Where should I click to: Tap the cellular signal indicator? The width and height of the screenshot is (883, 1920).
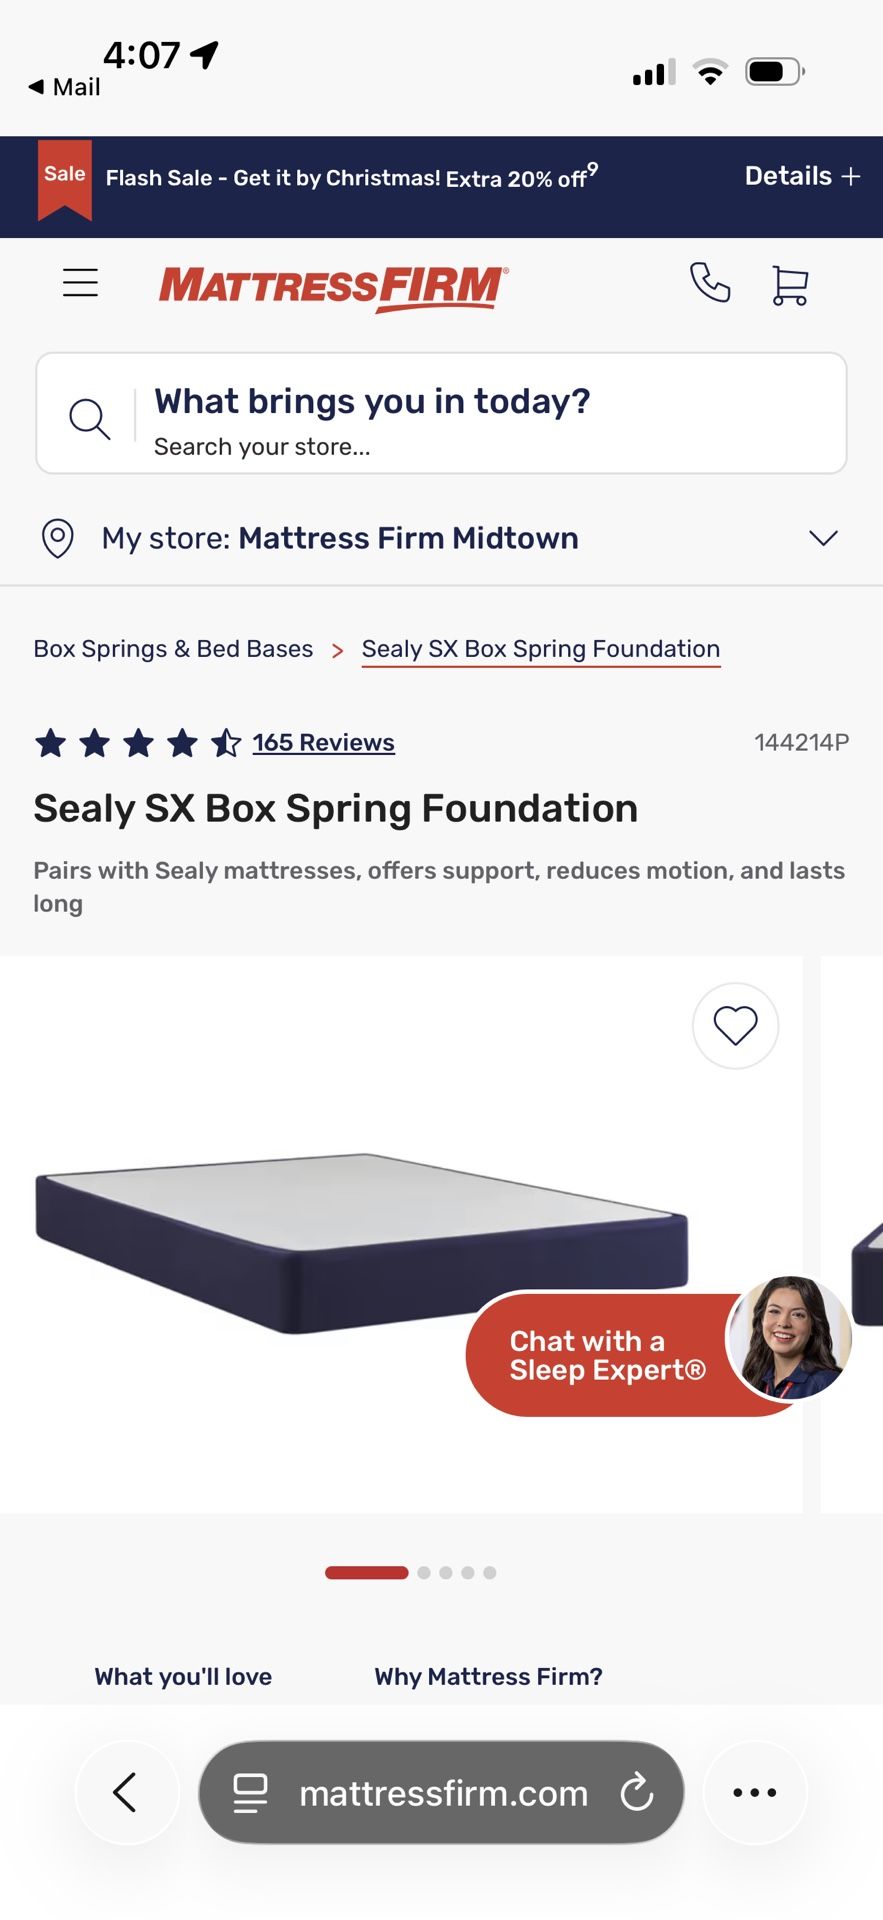(x=652, y=70)
